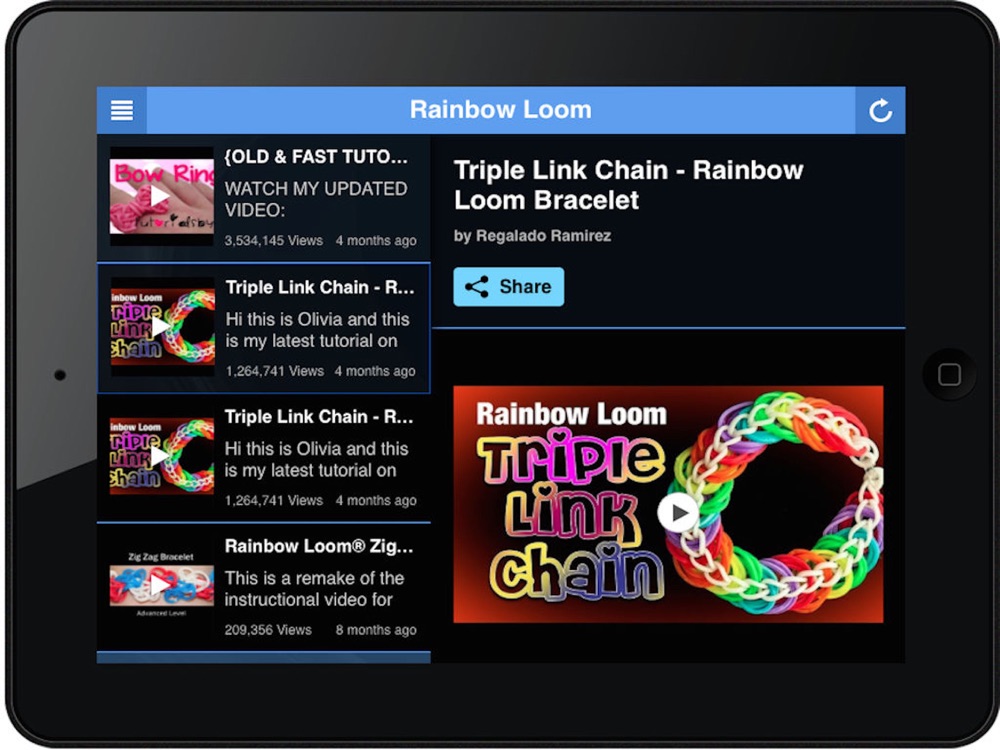
Task: Click the Rainbow Loom header title
Action: (501, 110)
